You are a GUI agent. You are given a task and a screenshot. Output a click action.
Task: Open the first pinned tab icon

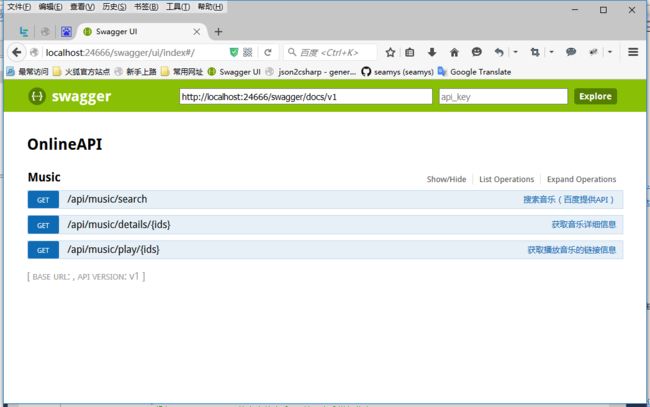click(24, 32)
